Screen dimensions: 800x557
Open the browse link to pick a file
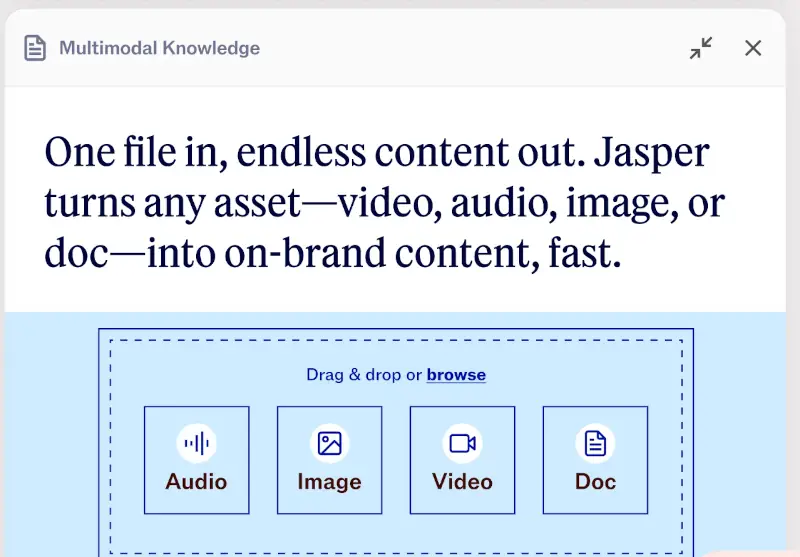pos(456,375)
